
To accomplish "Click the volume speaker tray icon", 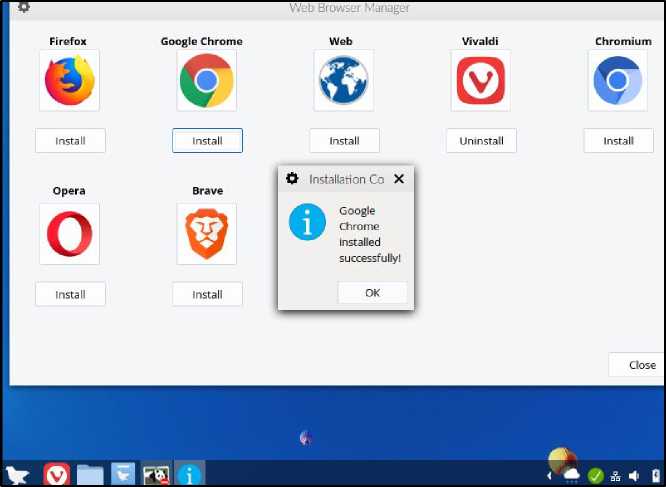I will coord(634,476).
